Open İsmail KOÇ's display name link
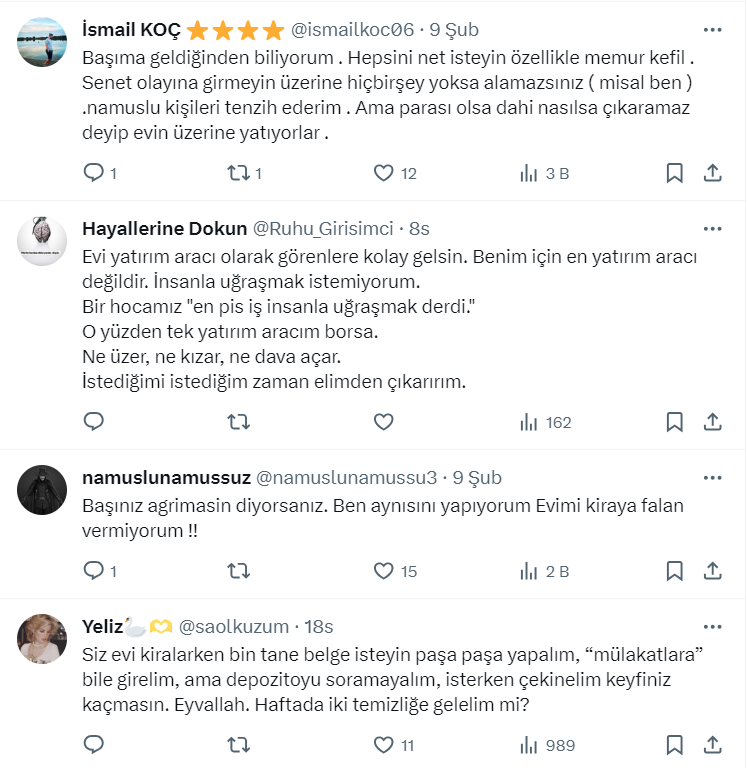 pos(131,30)
